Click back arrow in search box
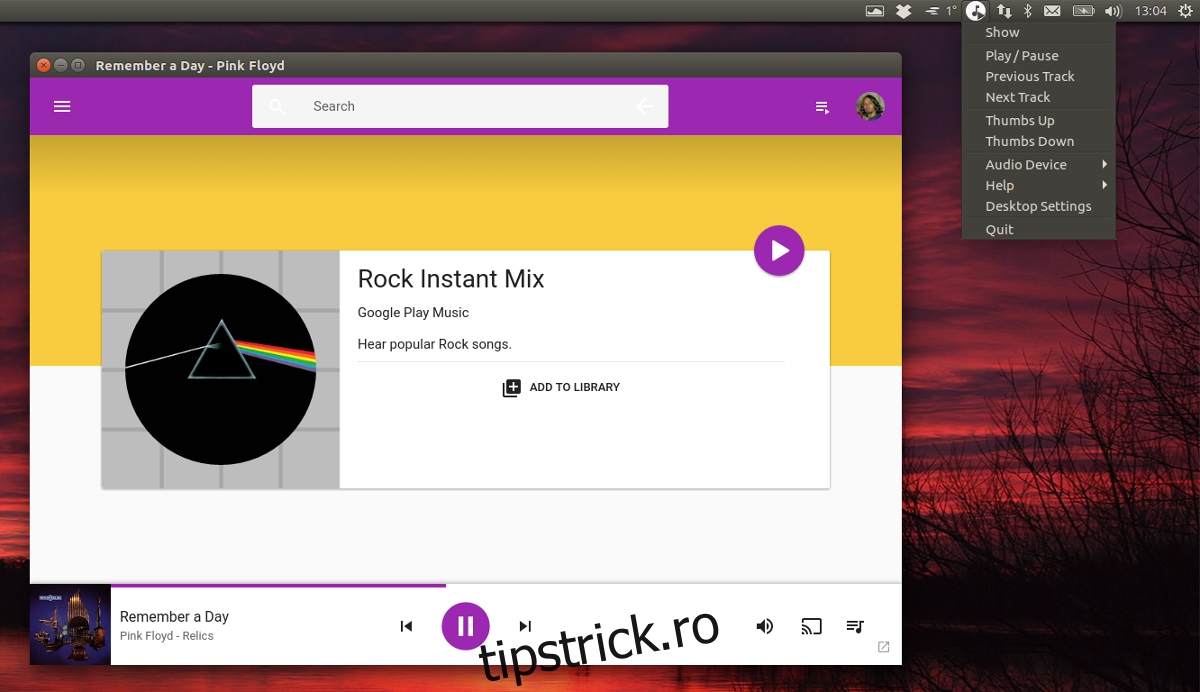The height and width of the screenshot is (692, 1200). click(x=645, y=106)
